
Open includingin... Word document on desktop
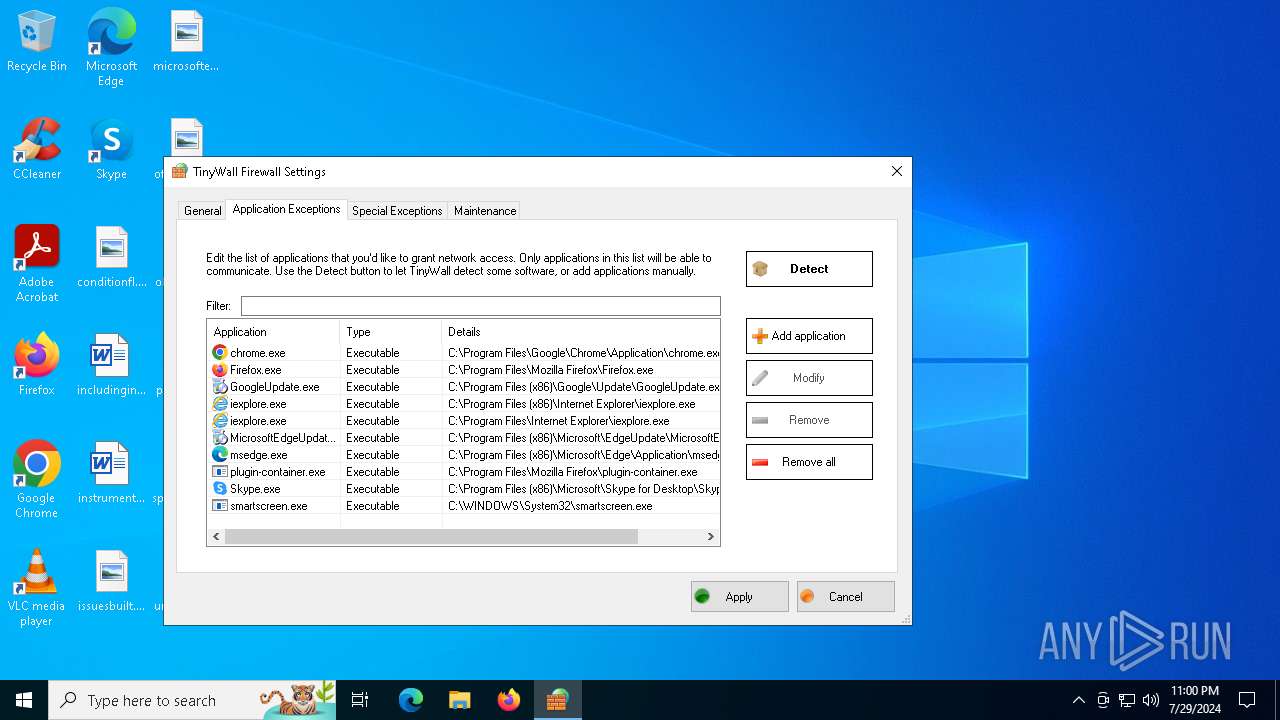pyautogui.click(x=111, y=366)
